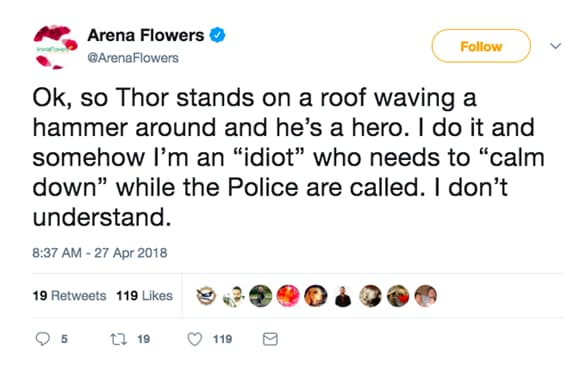This screenshot has width=586, height=367.
Task: Open the first liker avatar with bird
Action: [x=206, y=296]
